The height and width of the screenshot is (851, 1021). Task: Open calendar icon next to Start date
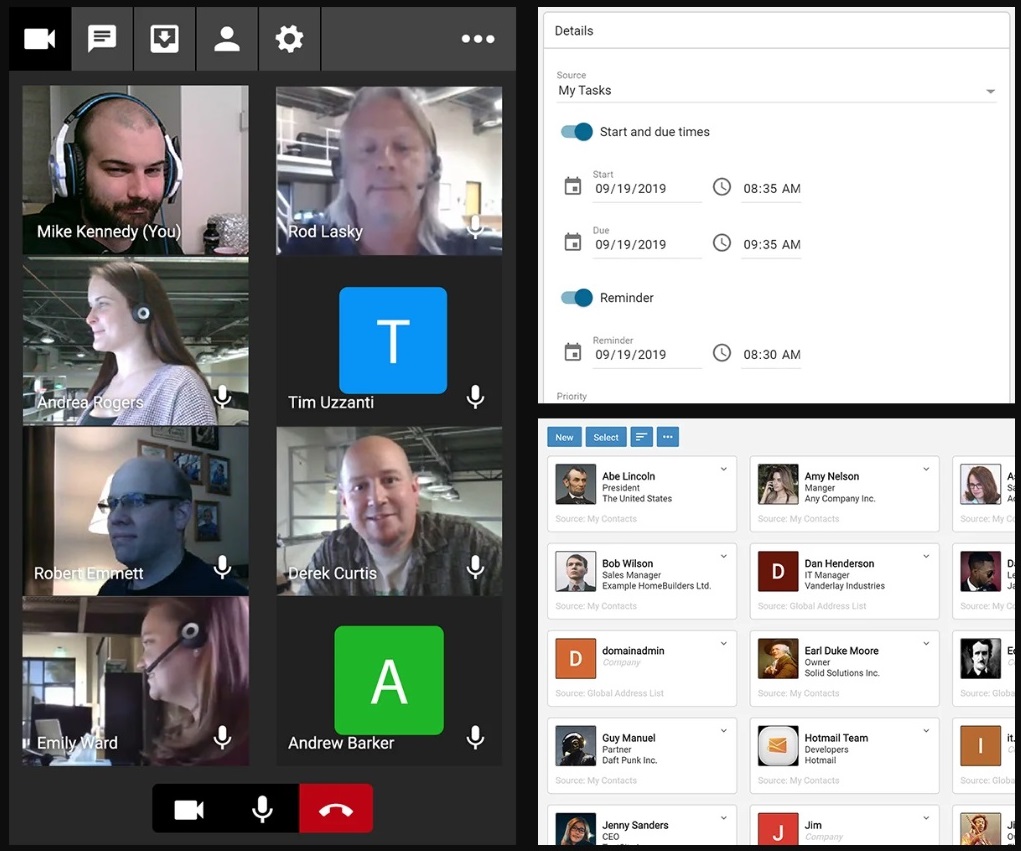point(573,187)
